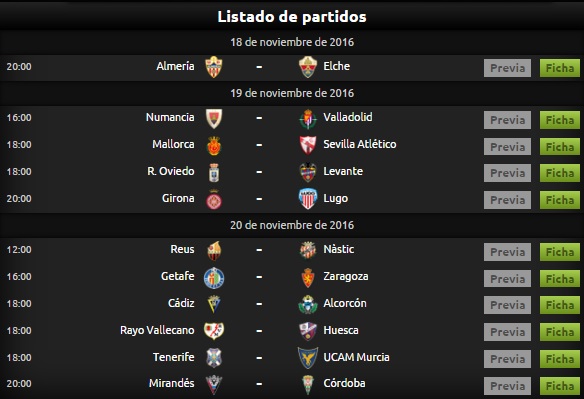This screenshot has height=399, width=584.
Task: Click the 20 de noviembre de 2016 header
Action: pos(292,225)
